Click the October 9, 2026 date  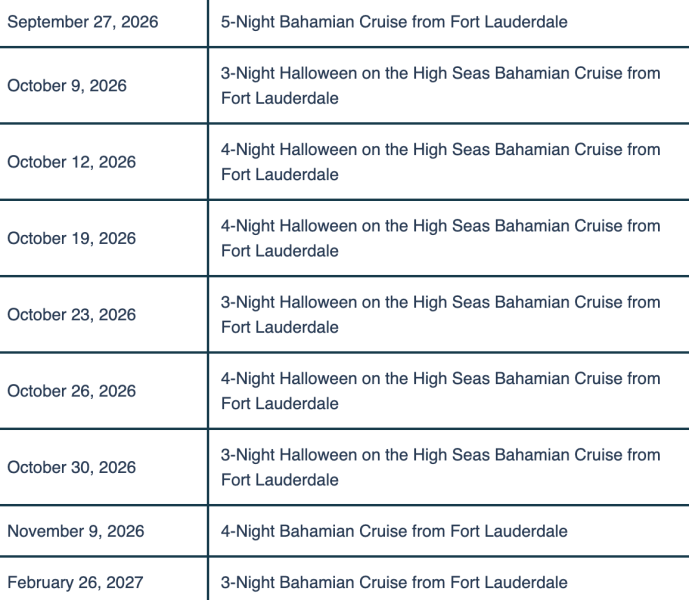click(67, 86)
